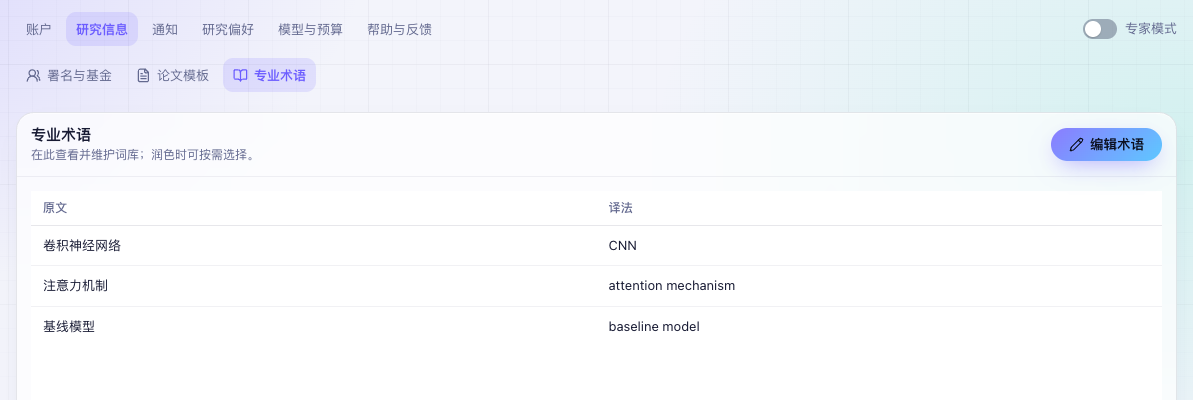This screenshot has width=1193, height=400.
Task: Select the 研究信息 tab
Action: coord(102,30)
